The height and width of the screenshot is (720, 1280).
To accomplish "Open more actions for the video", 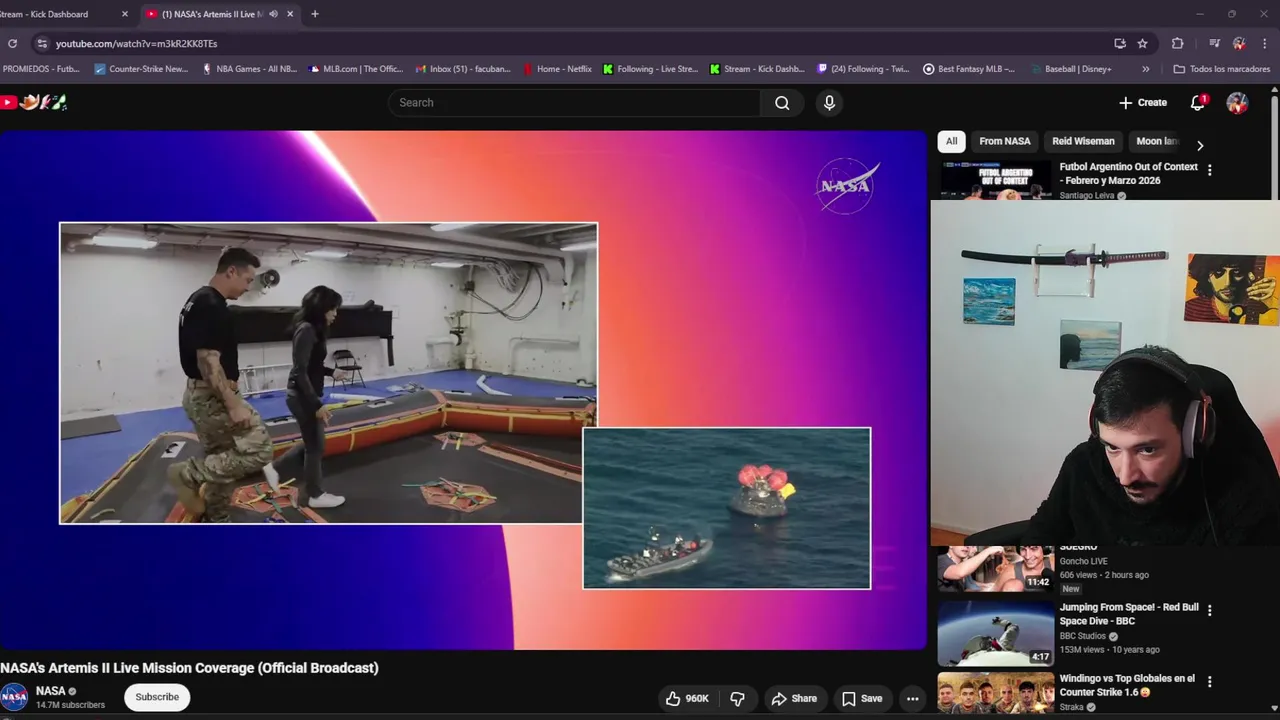I will [912, 699].
